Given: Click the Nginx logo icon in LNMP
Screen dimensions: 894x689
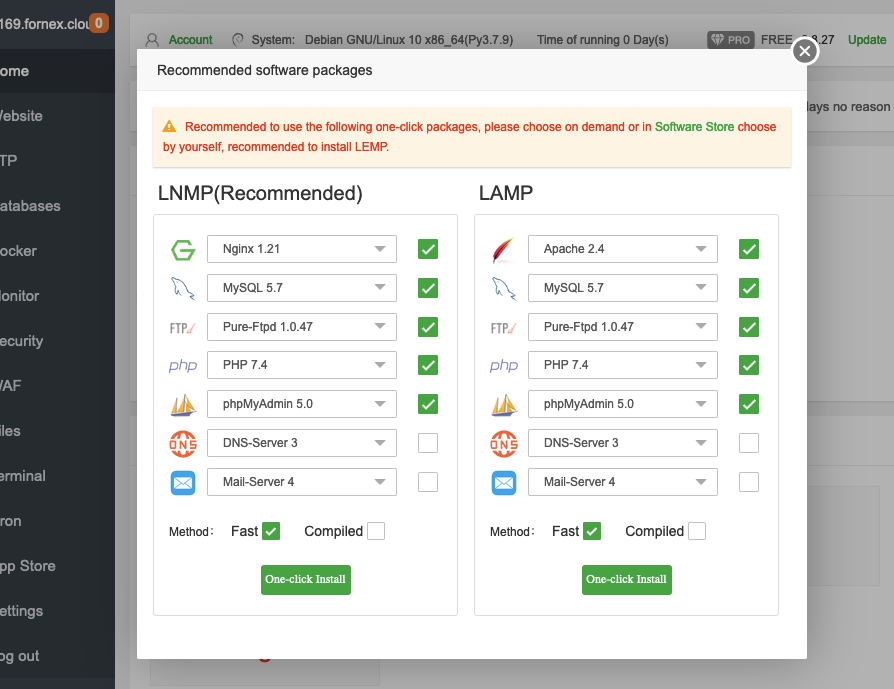Looking at the screenshot, I should [183, 249].
